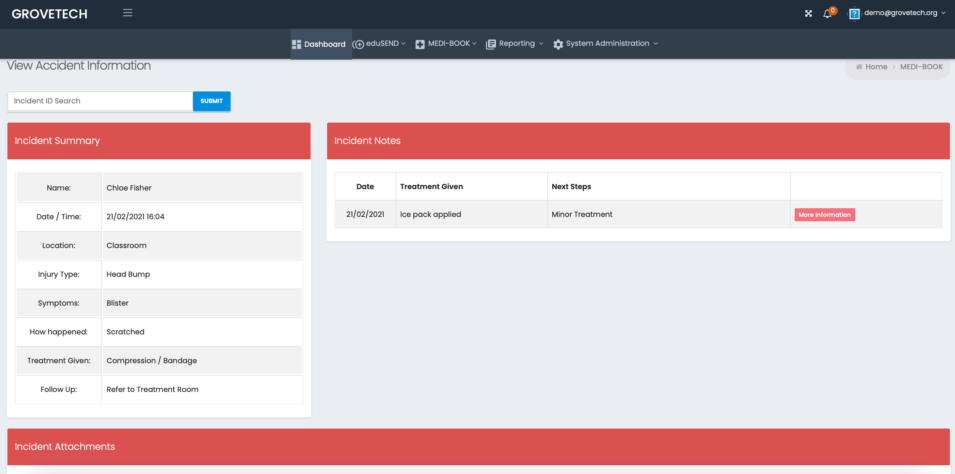
Task: Go to Home breadcrumb link
Action: pyautogui.click(x=875, y=67)
